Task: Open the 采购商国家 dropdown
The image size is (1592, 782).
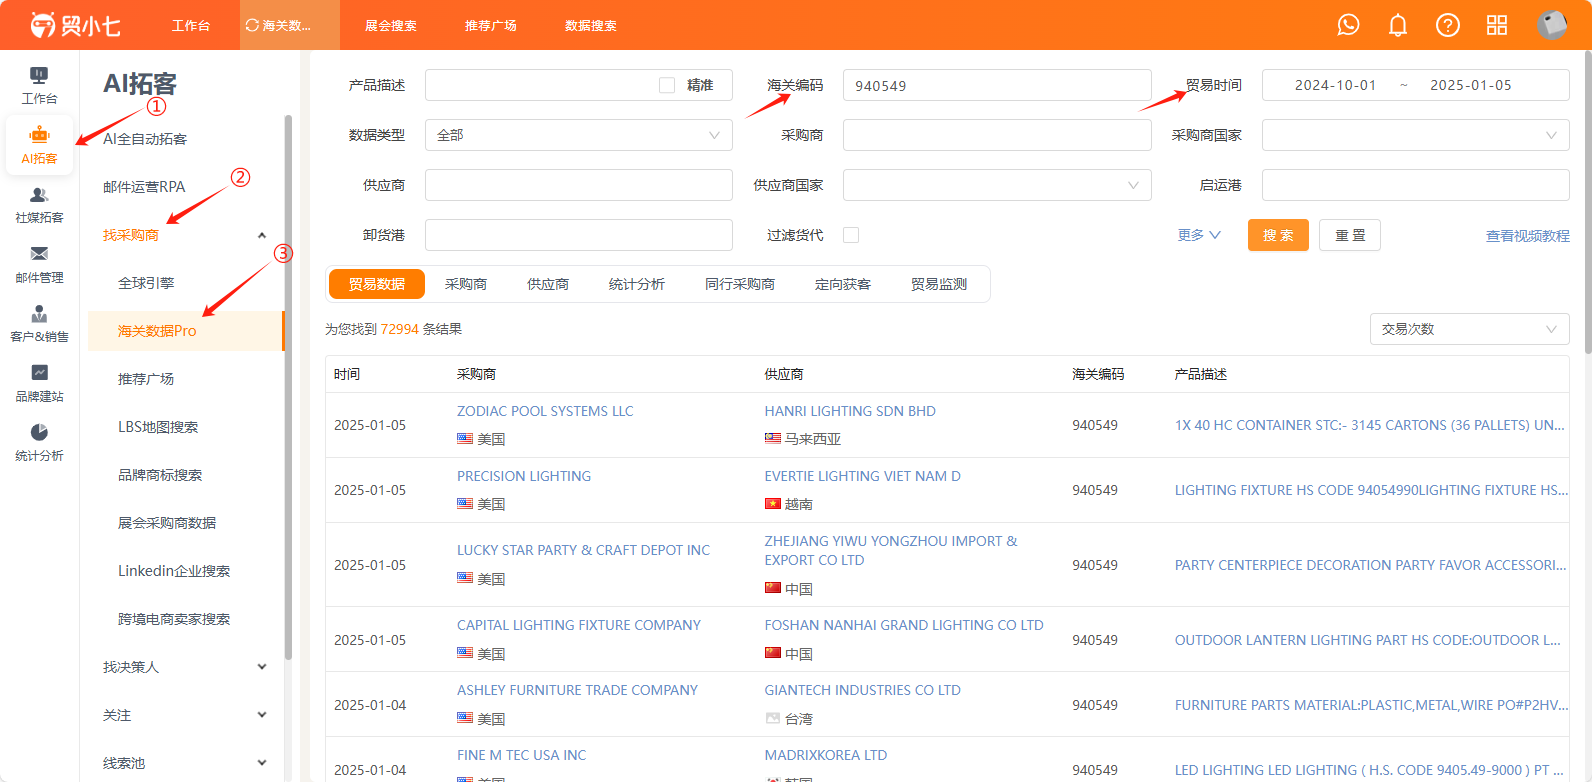Action: point(1415,135)
